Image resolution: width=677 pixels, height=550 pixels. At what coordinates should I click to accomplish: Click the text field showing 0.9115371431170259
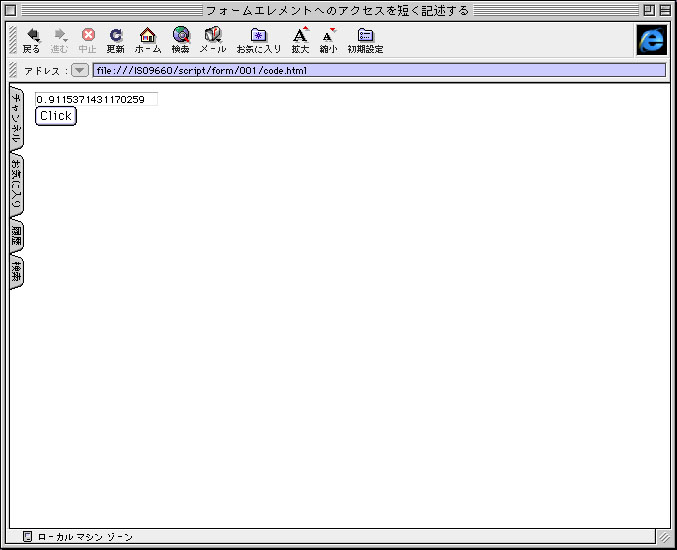coord(96,99)
